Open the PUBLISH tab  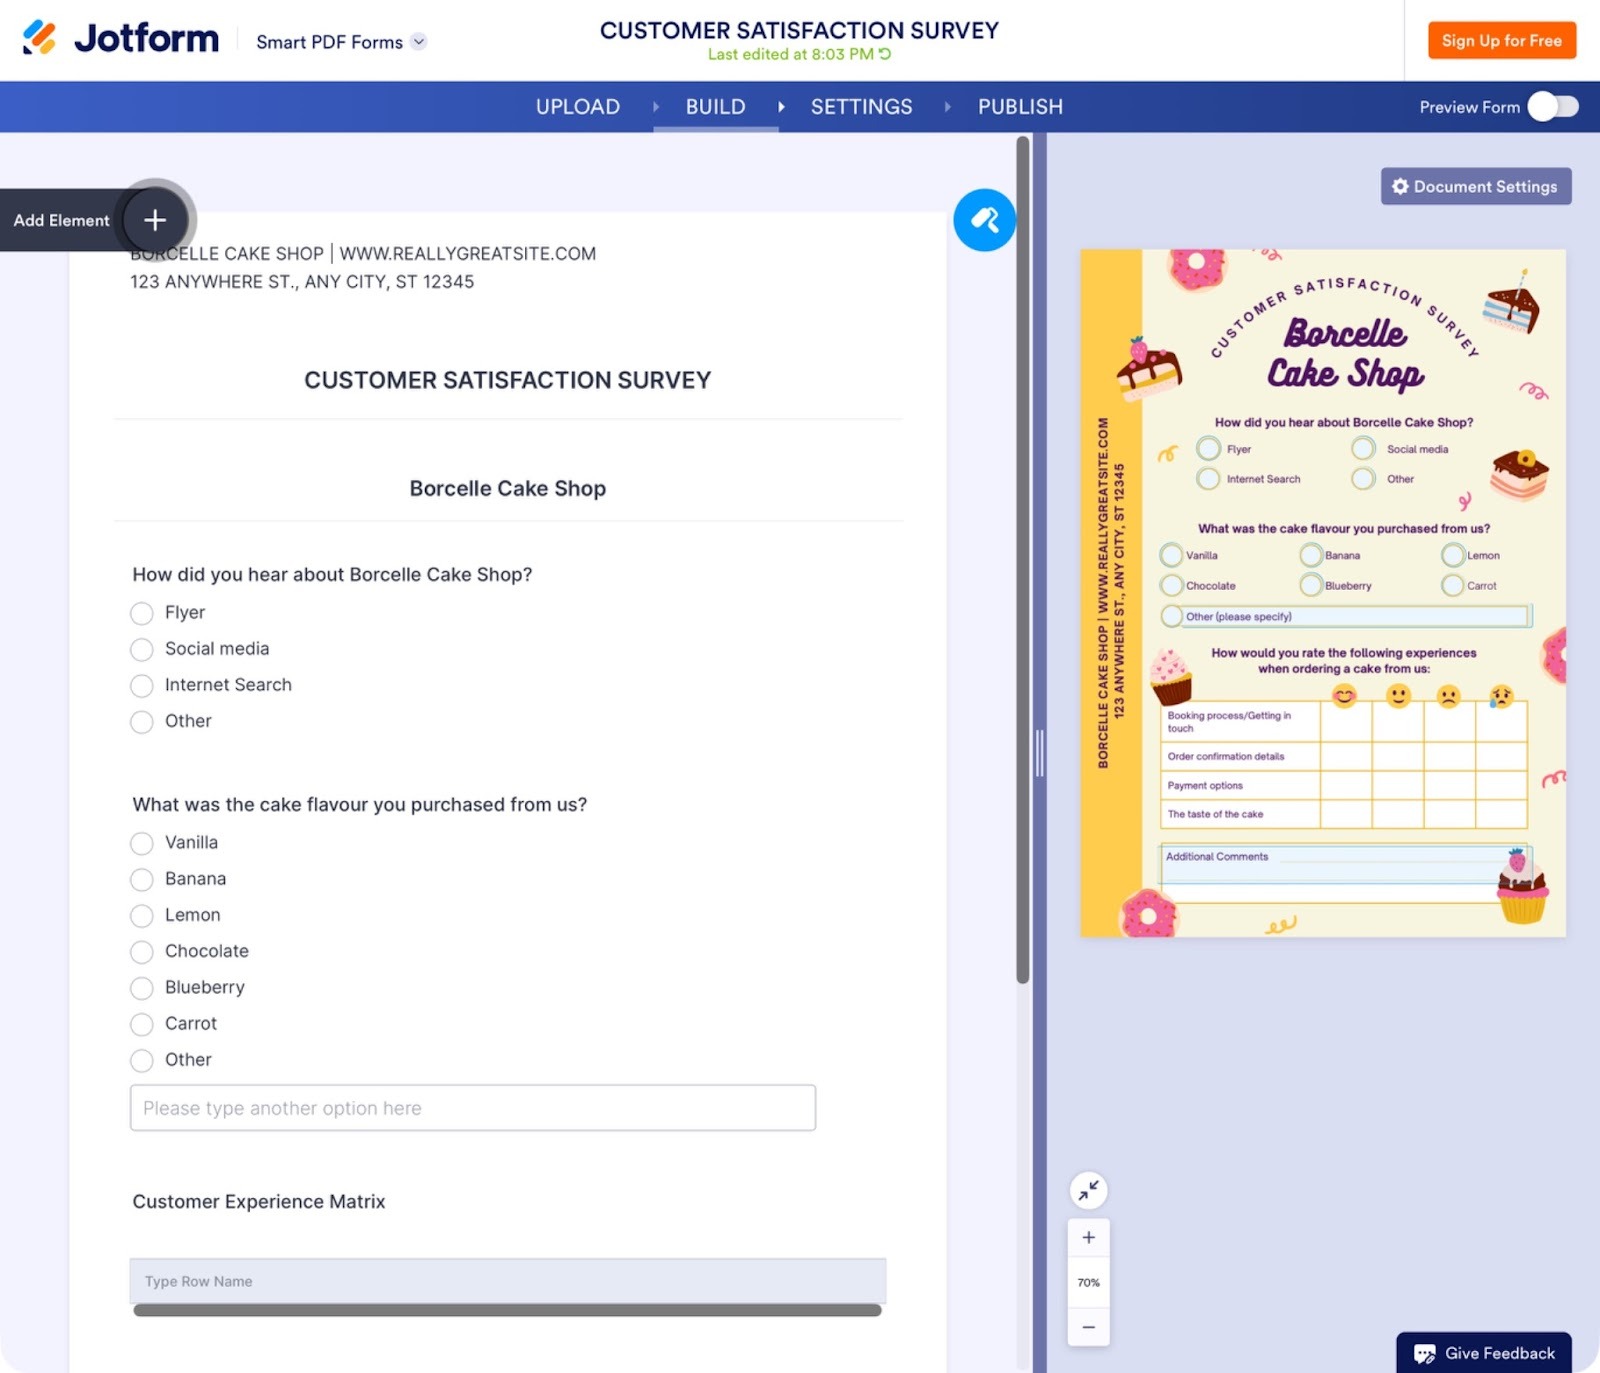point(1019,106)
